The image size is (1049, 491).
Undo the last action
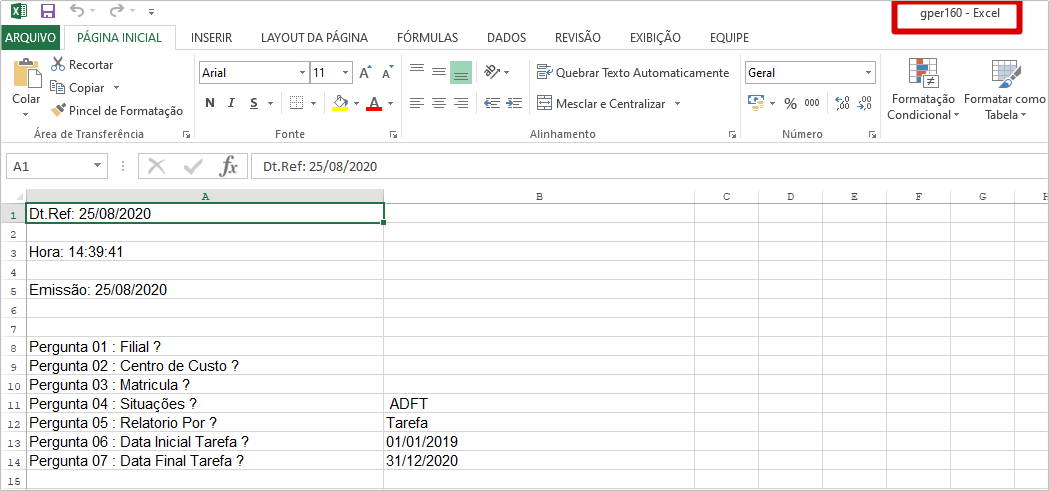(x=78, y=11)
